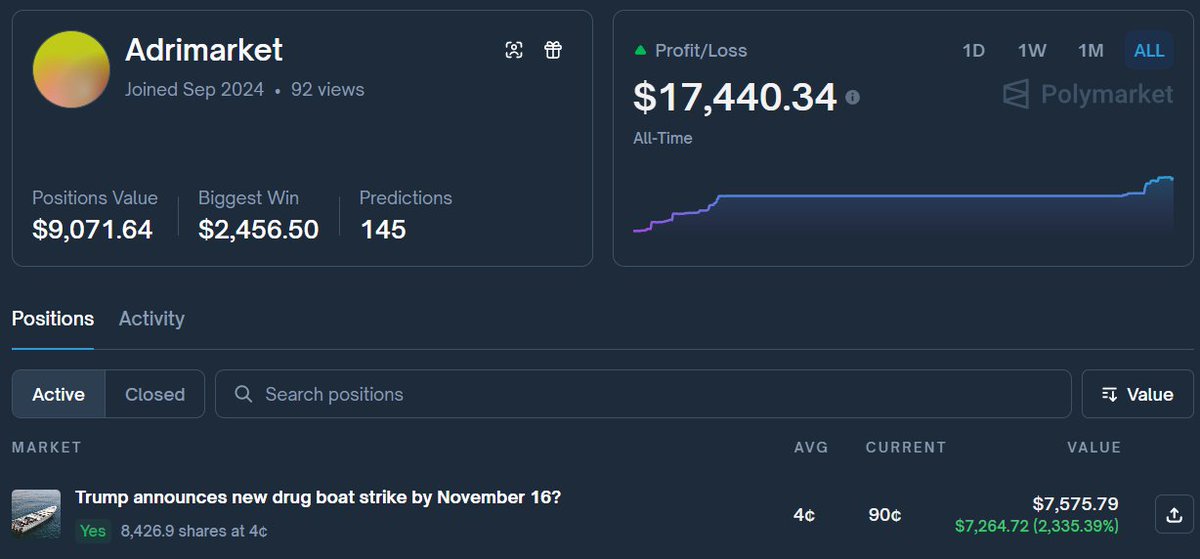
Task: Click the info icon beside $17,440.34
Action: click(x=852, y=98)
